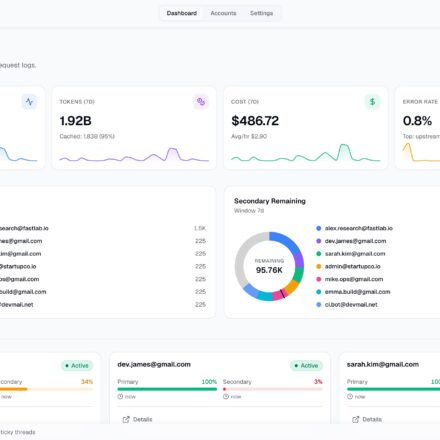Open the Settings tab
Viewport: 440px width, 440px height.
pos(261,13)
